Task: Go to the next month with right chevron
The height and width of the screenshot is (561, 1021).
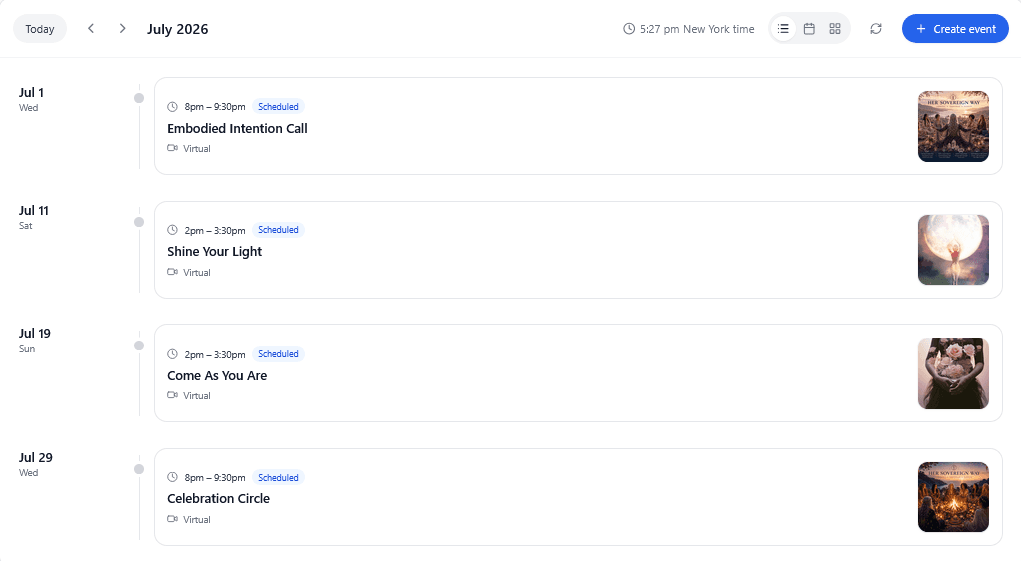Action: point(122,29)
